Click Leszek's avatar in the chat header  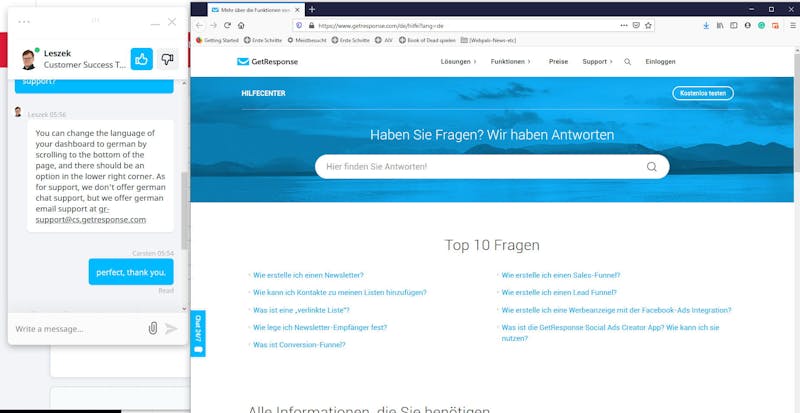pyautogui.click(x=29, y=59)
